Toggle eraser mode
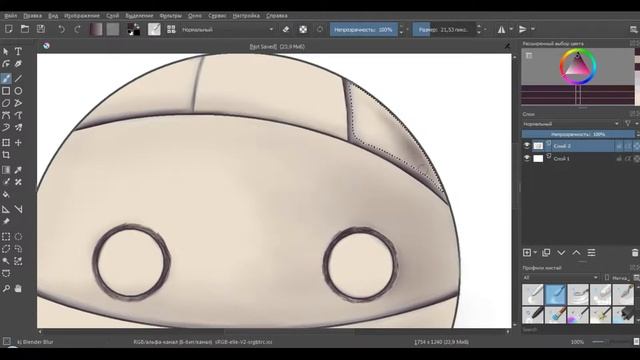 pyautogui.click(x=286, y=29)
